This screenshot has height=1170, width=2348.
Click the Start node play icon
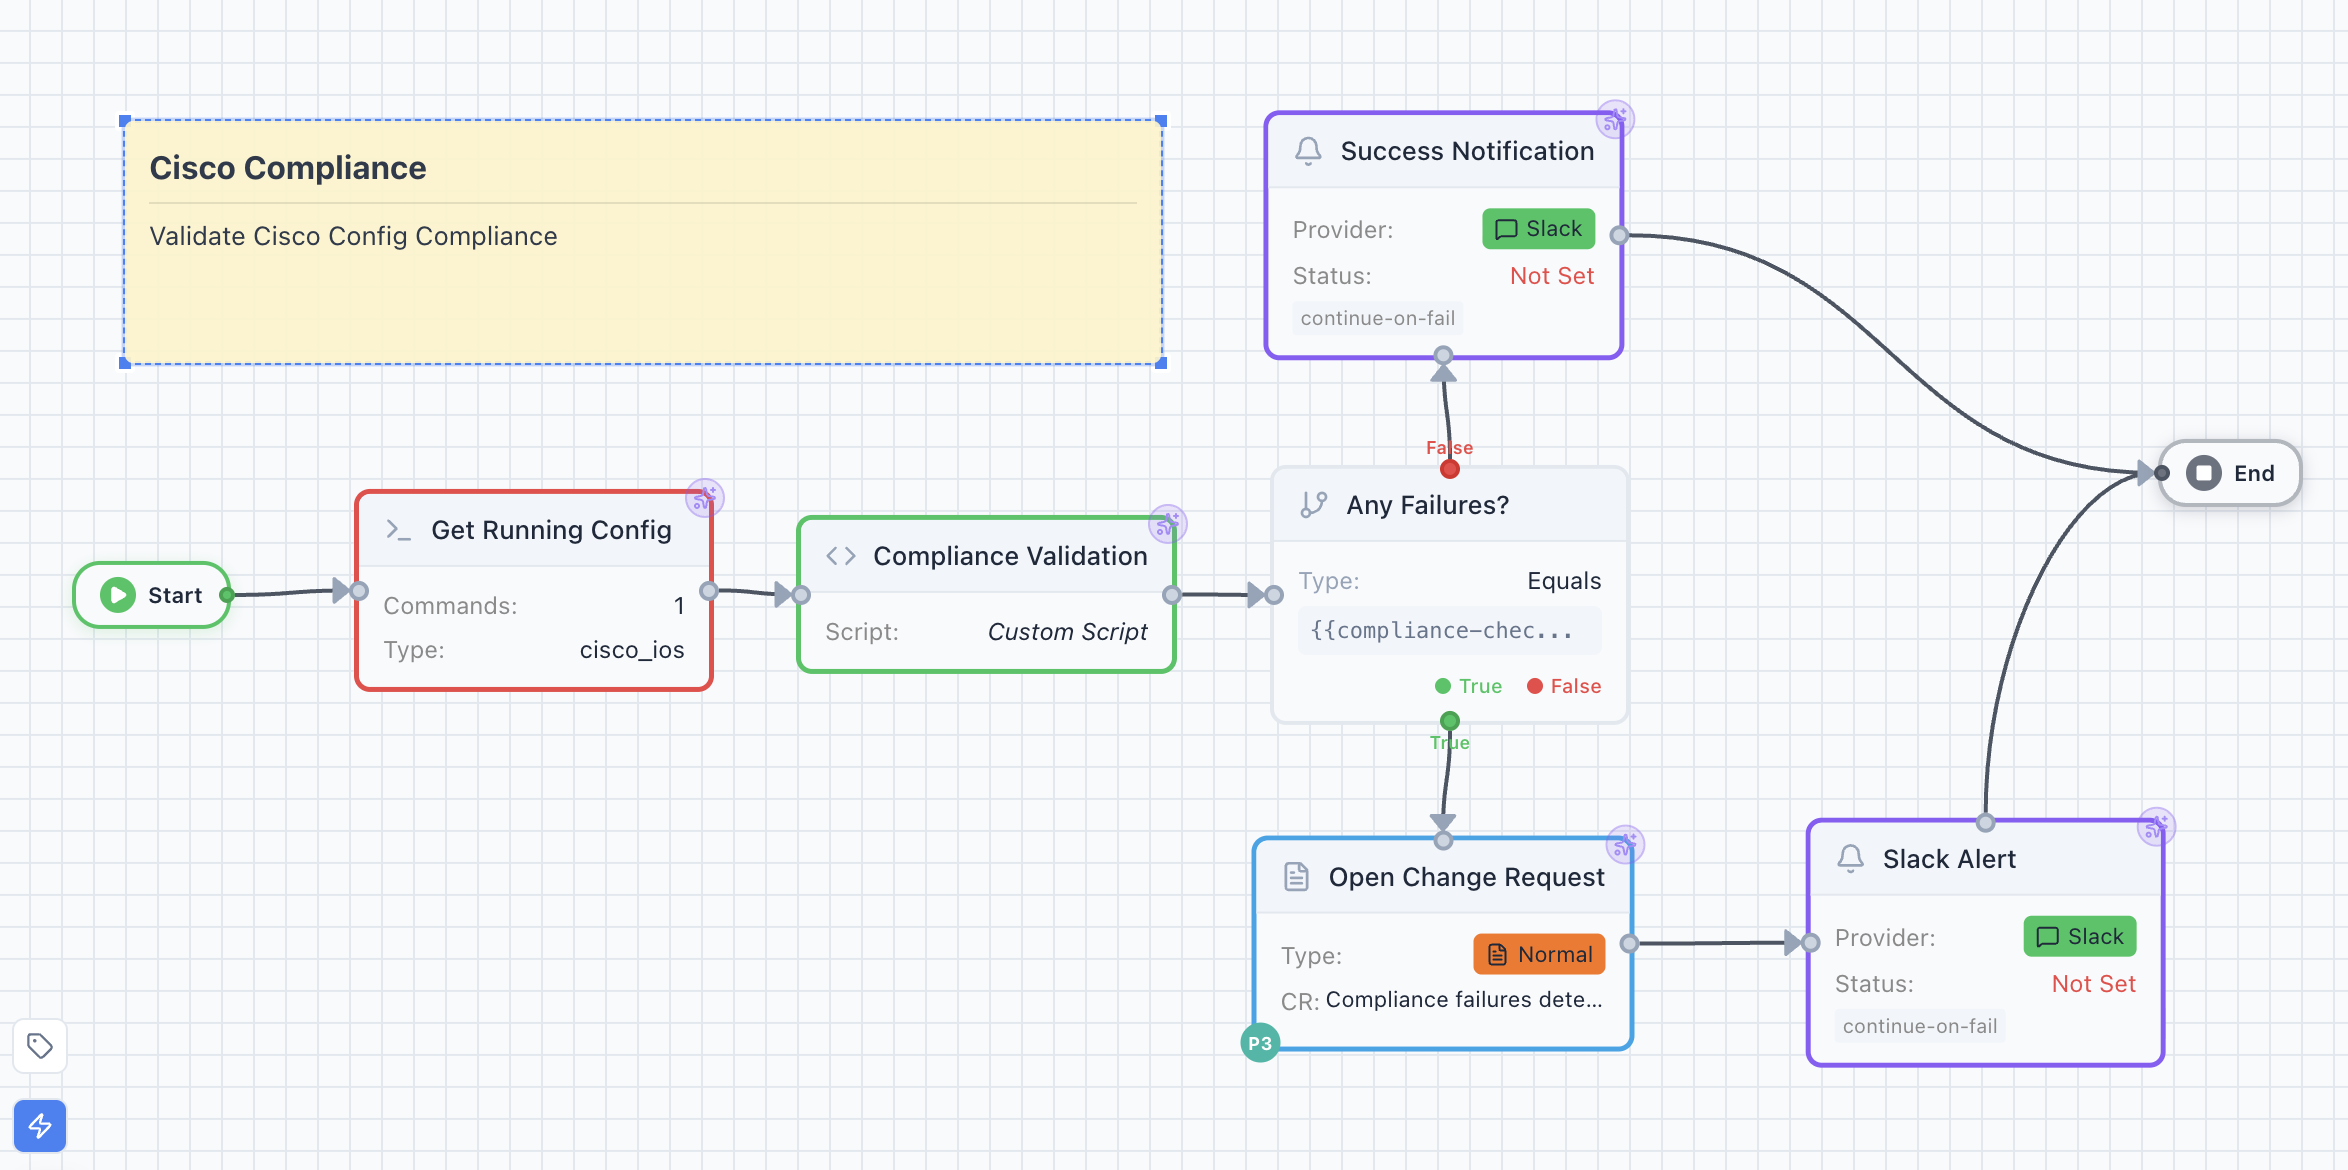(118, 595)
